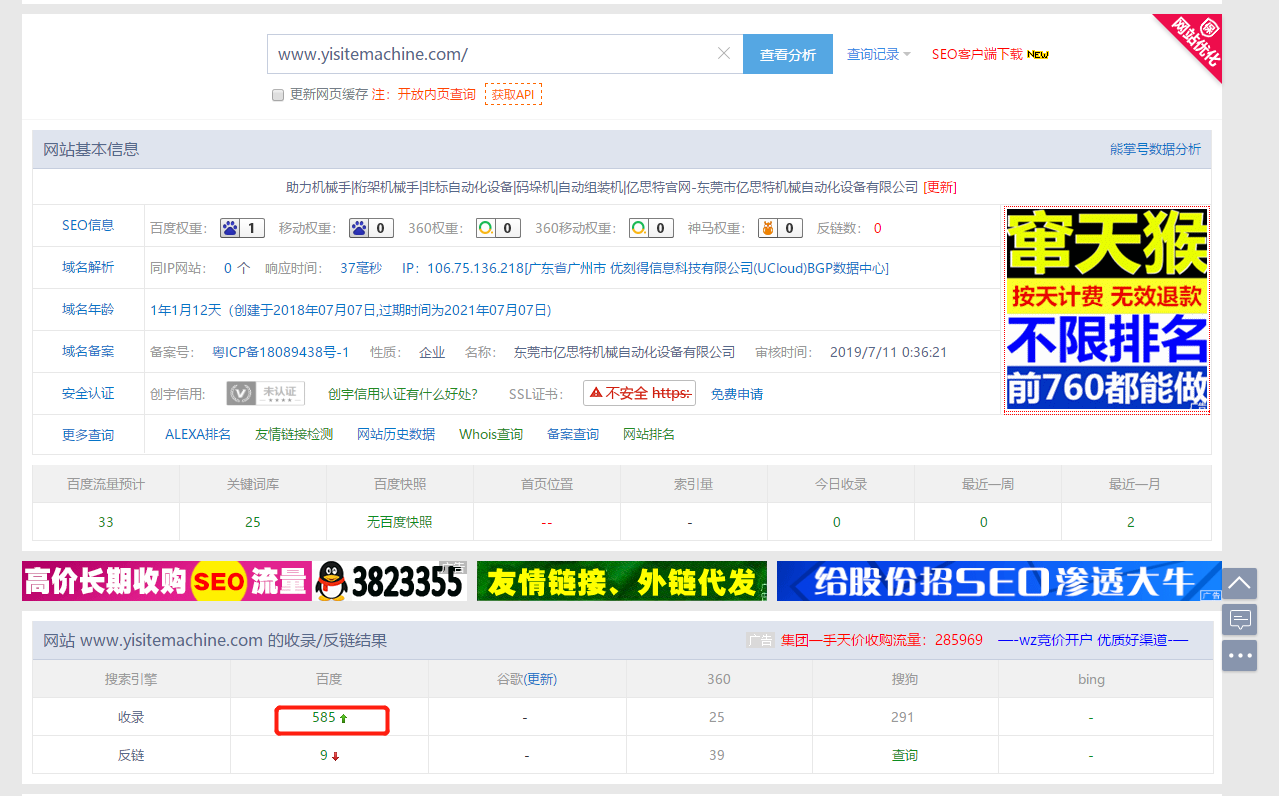The image size is (1279, 796).
Task: Open the 牵天猴 advertisement image
Action: click(1107, 309)
